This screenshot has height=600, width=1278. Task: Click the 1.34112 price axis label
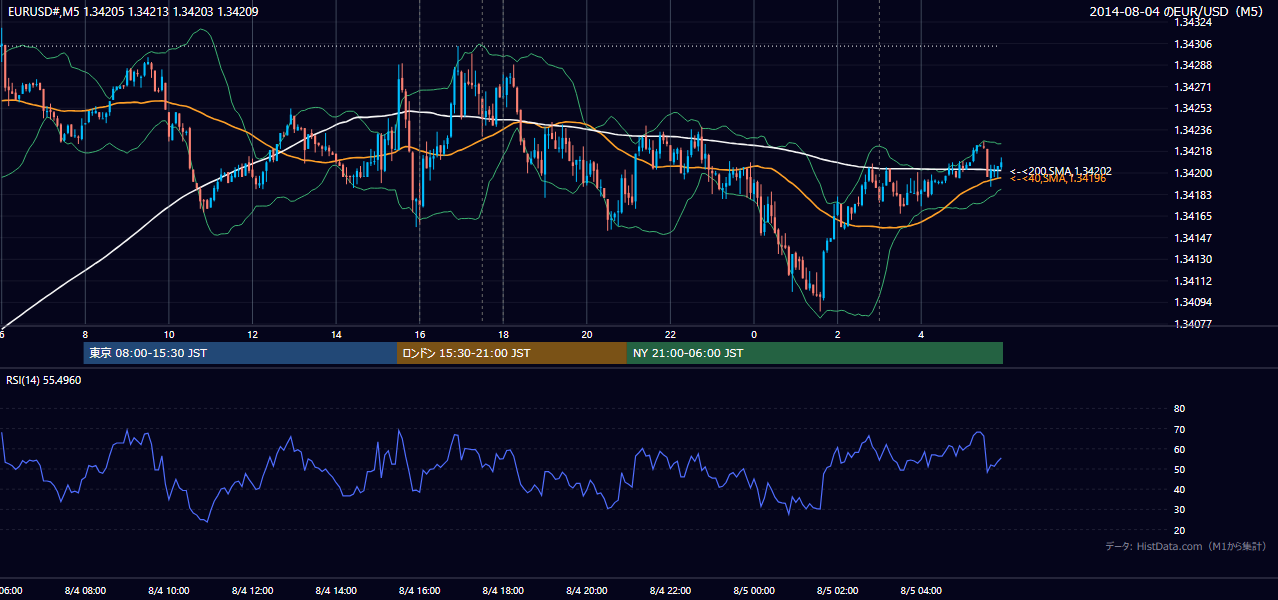point(1193,281)
